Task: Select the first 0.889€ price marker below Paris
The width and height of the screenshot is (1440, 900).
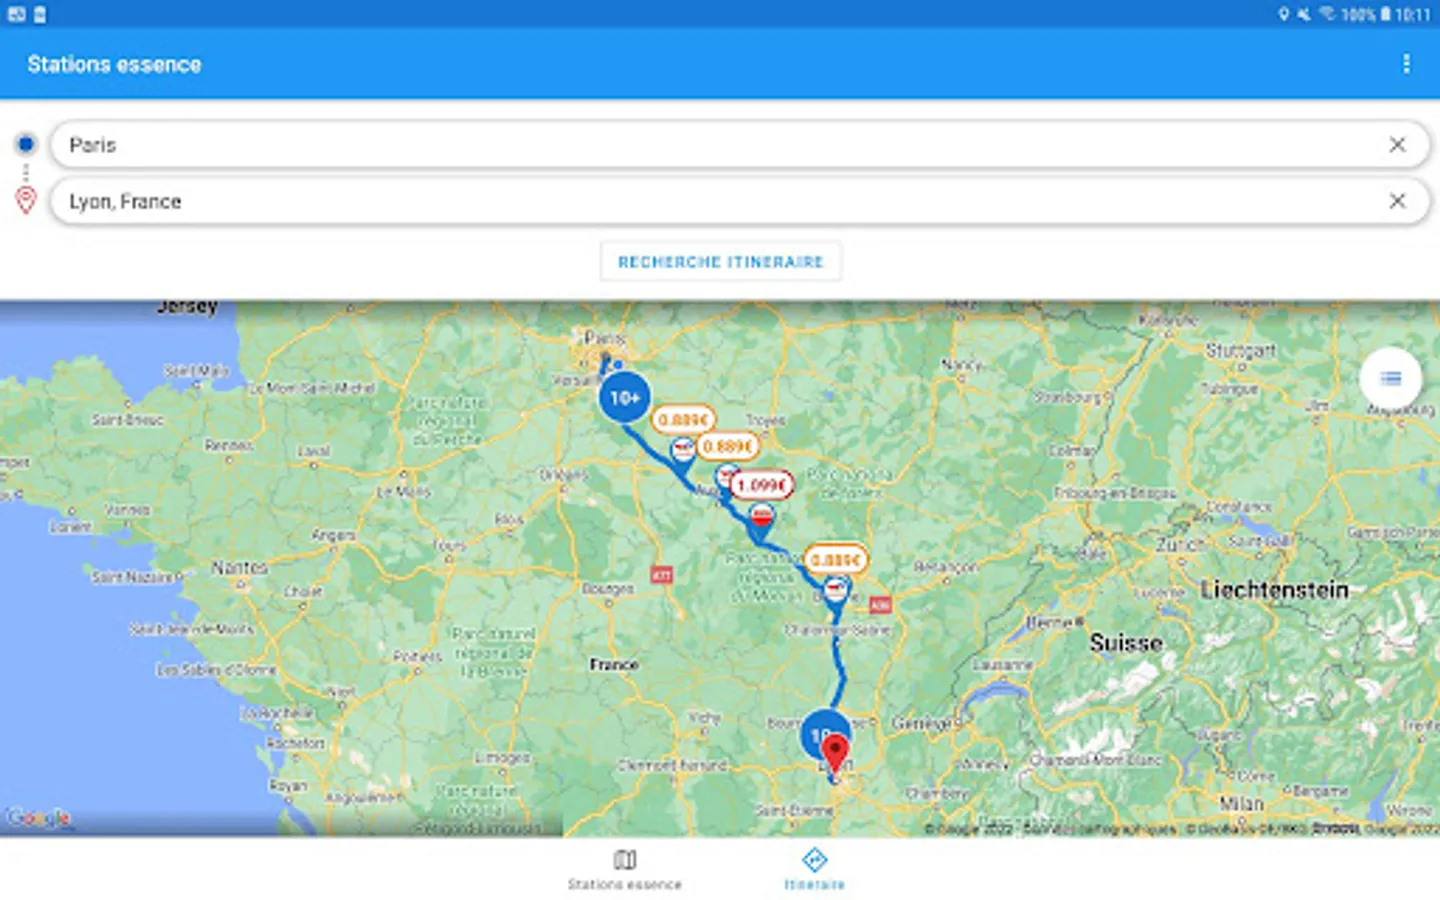Action: (x=683, y=420)
